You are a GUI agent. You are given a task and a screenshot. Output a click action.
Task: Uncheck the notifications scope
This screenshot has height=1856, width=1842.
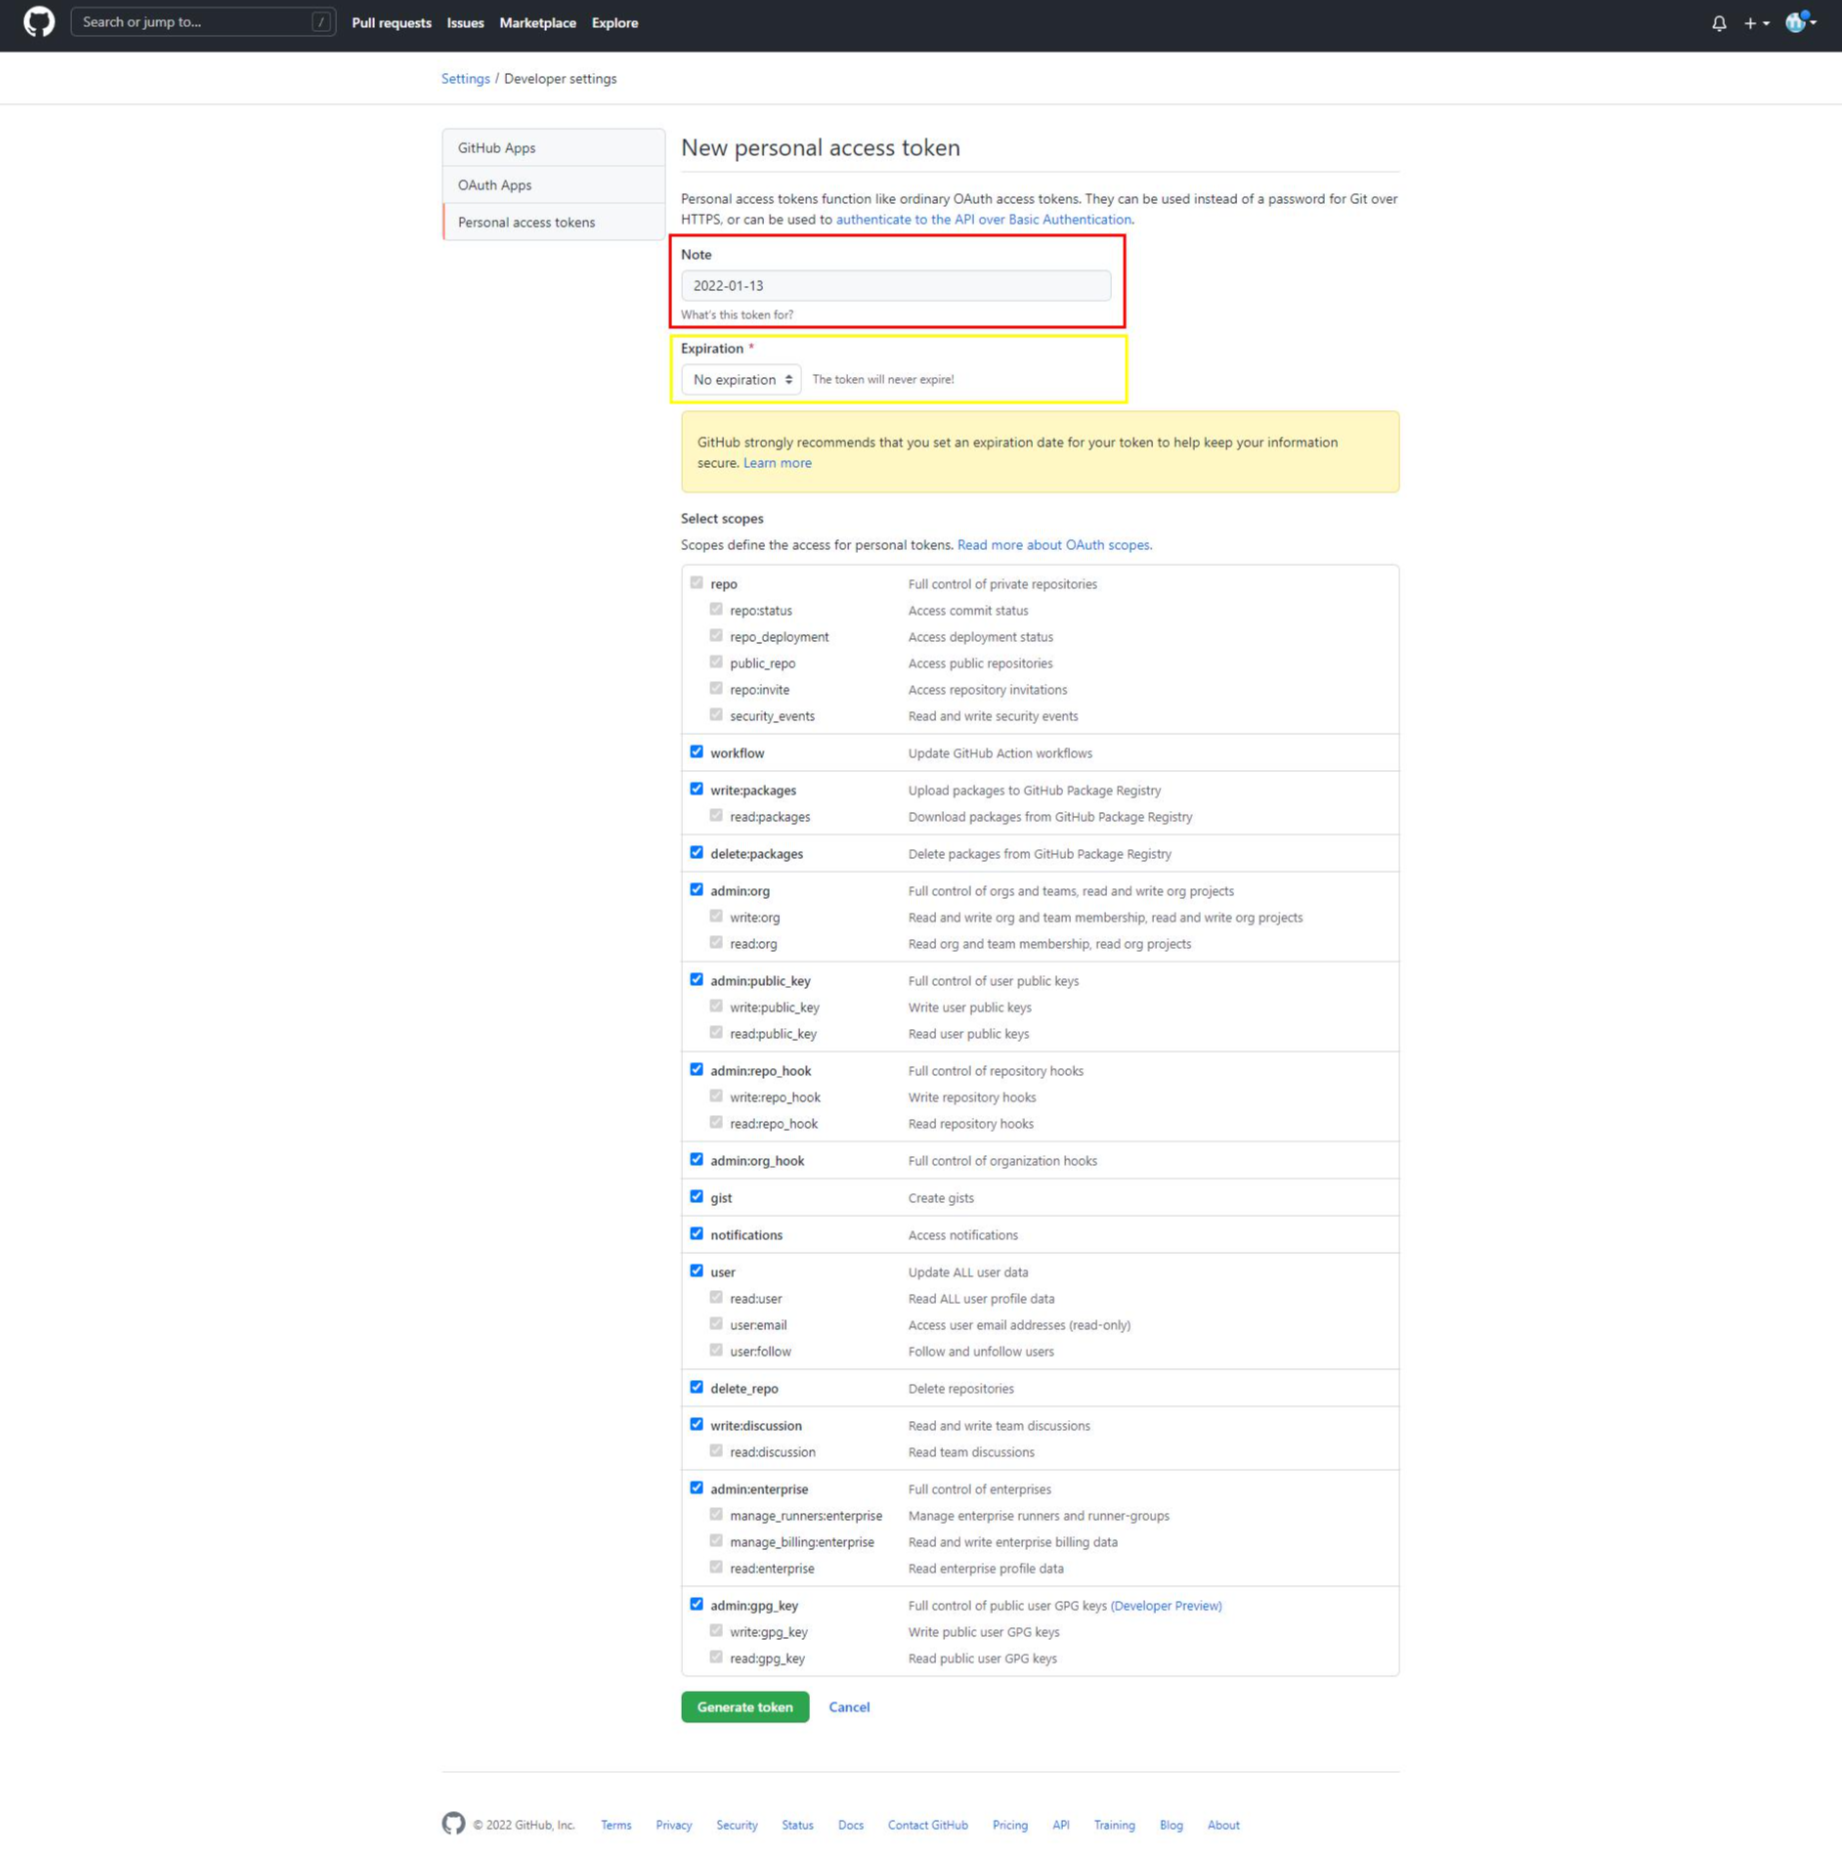coord(696,1234)
